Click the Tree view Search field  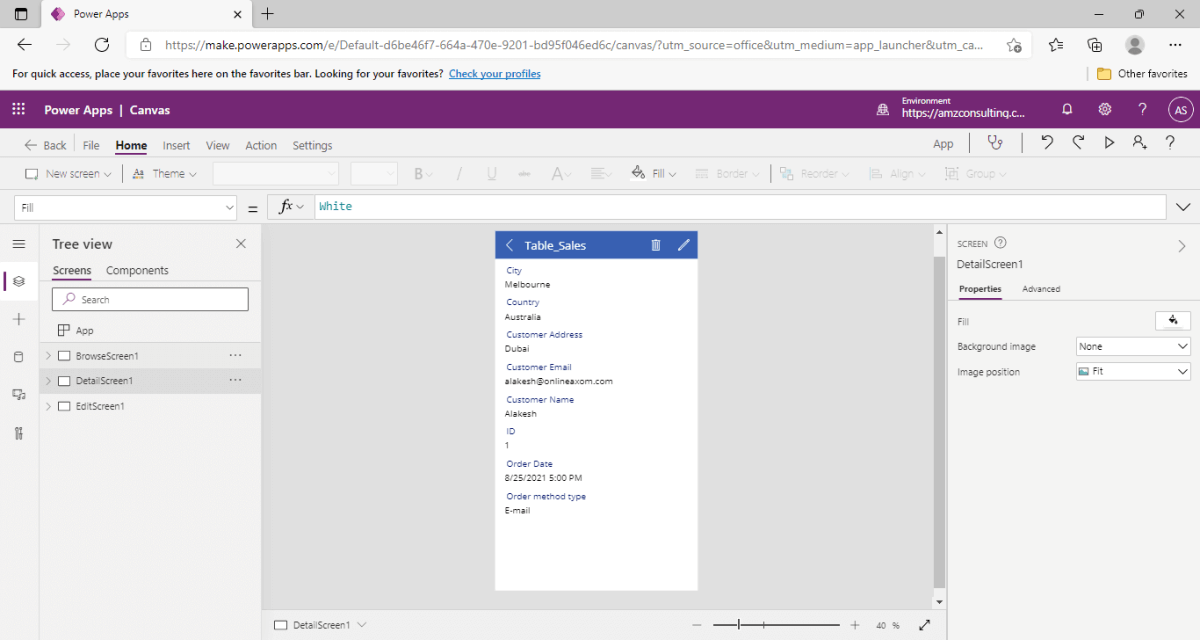tap(150, 299)
